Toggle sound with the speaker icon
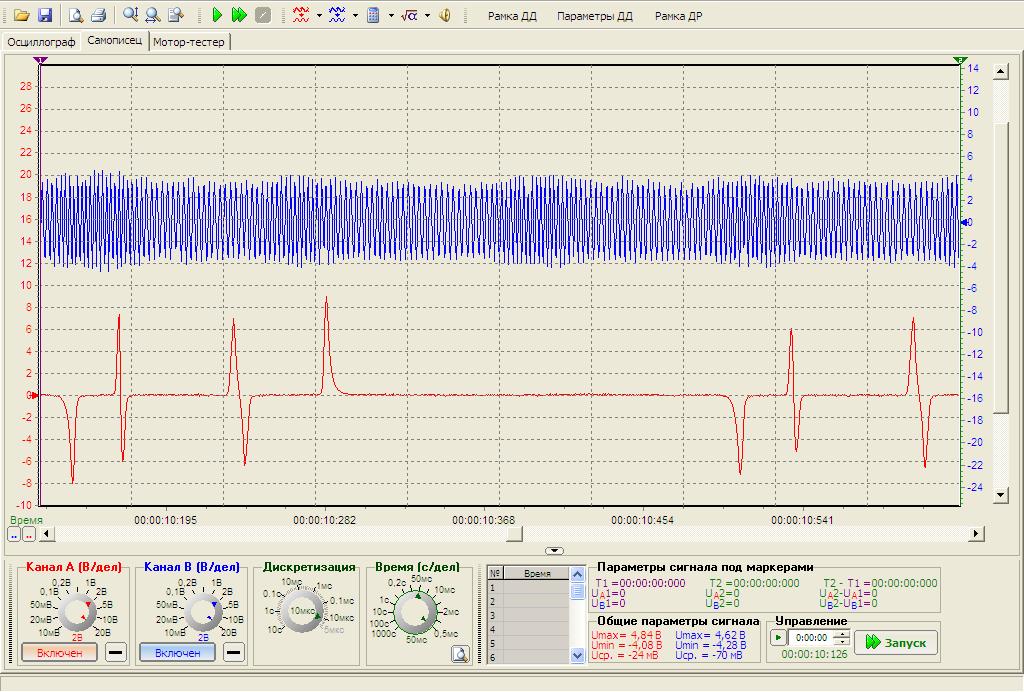 [445, 15]
